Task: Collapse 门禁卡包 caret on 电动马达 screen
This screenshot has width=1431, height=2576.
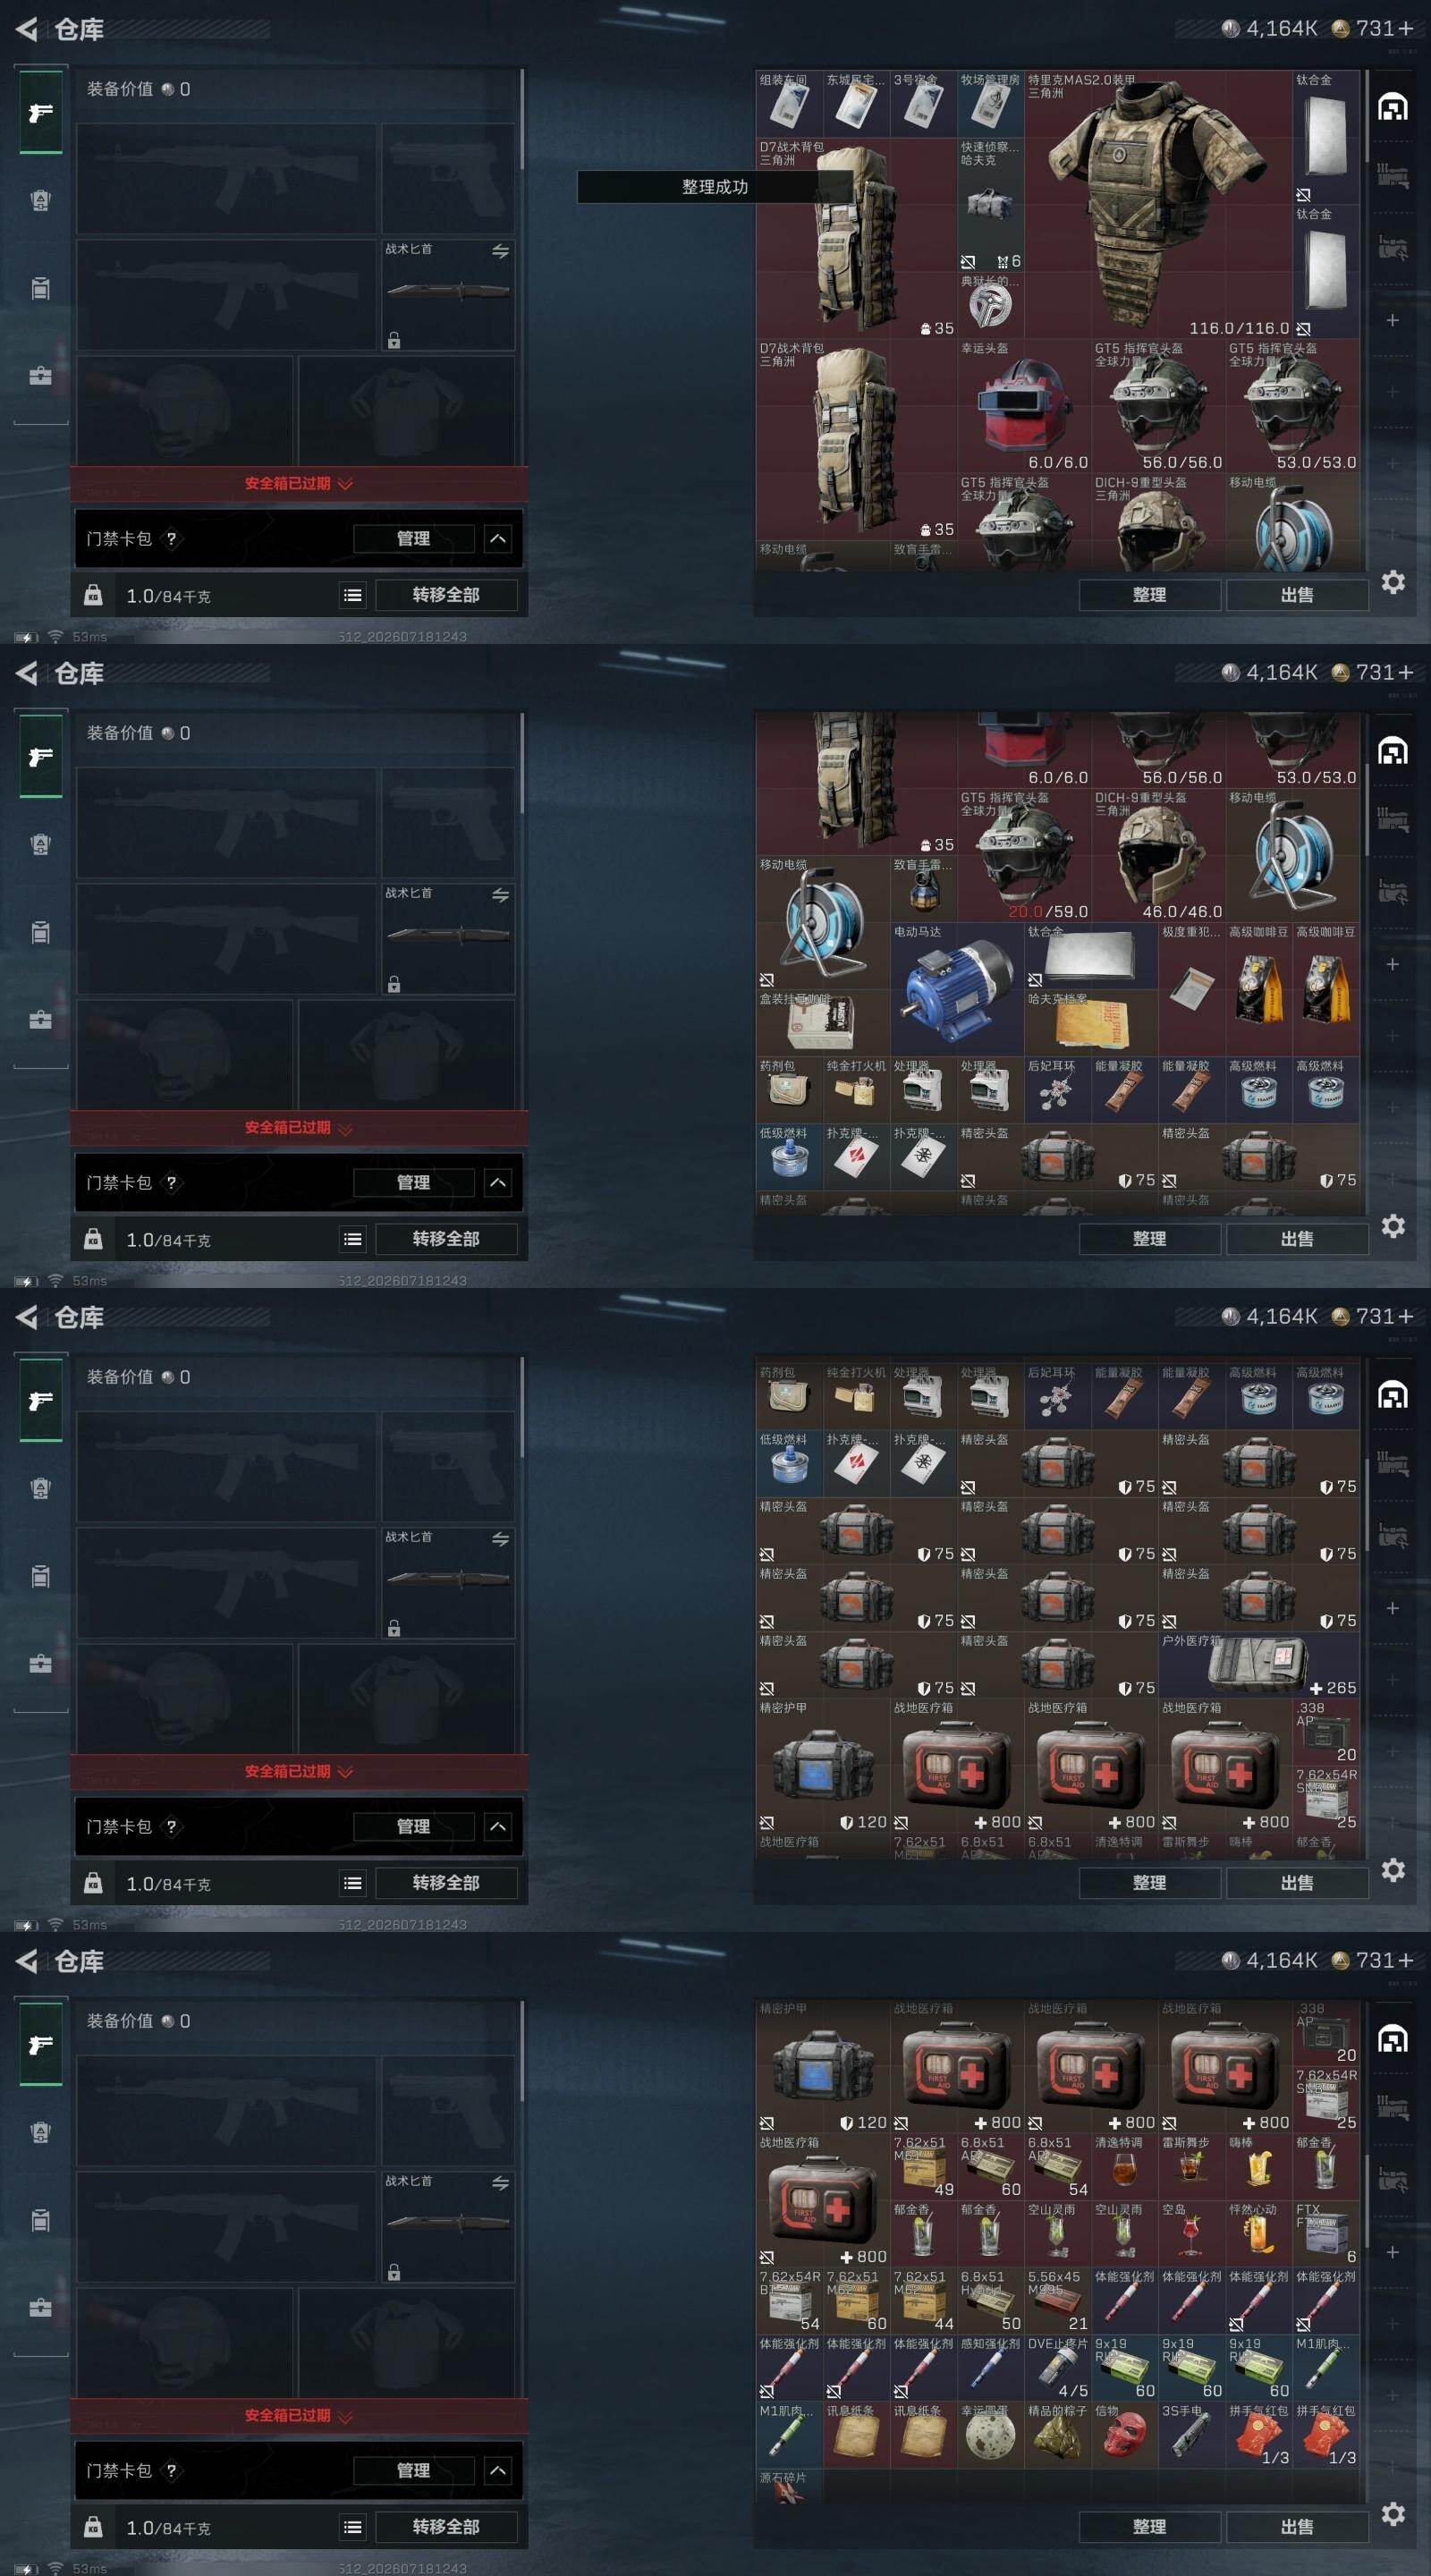Action: (498, 1183)
